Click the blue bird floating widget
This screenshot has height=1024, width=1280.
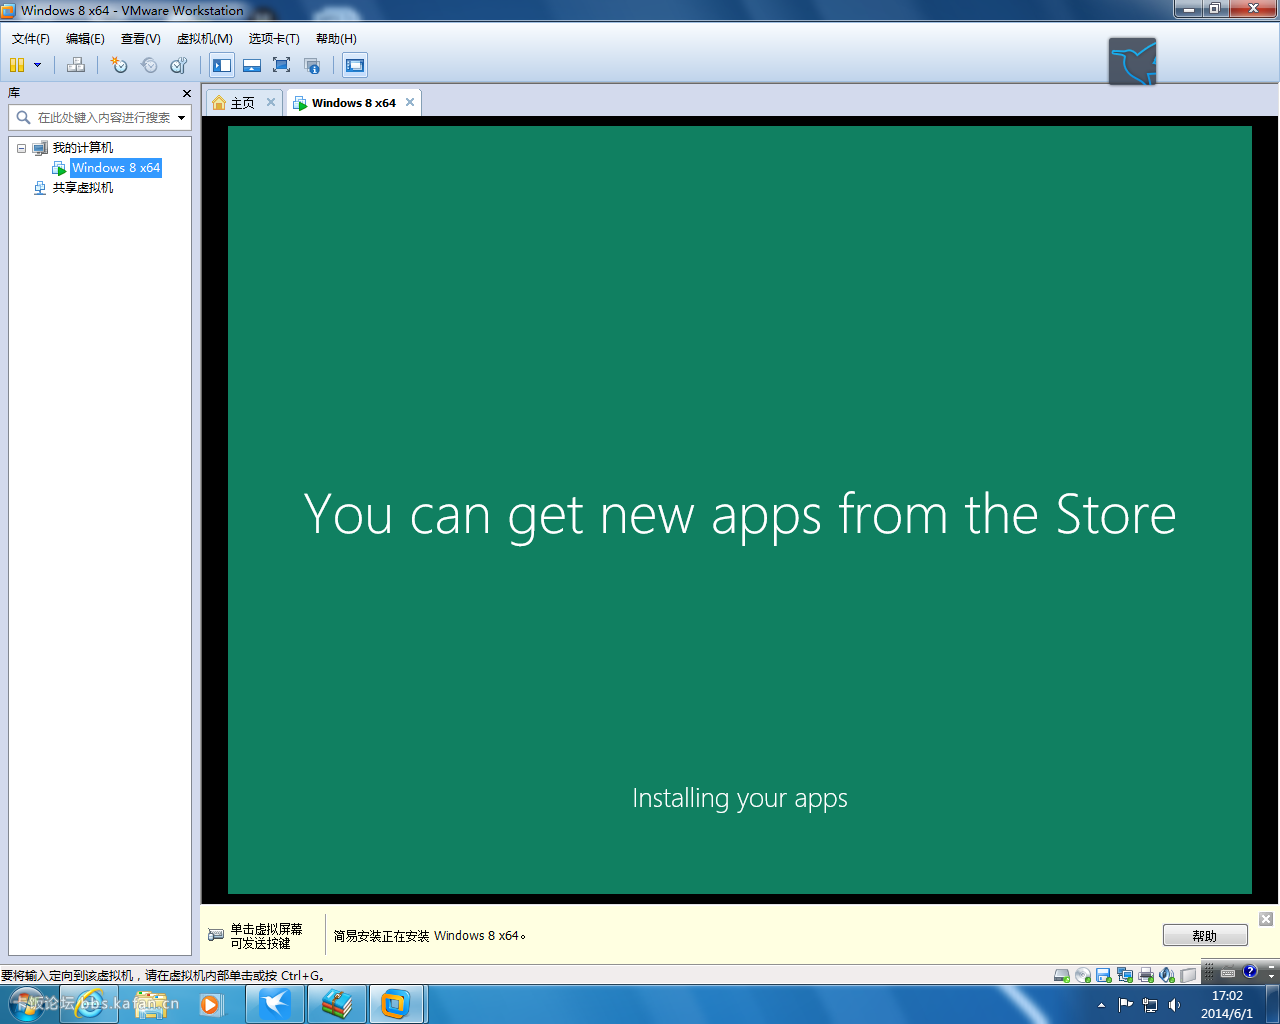pos(1132,61)
